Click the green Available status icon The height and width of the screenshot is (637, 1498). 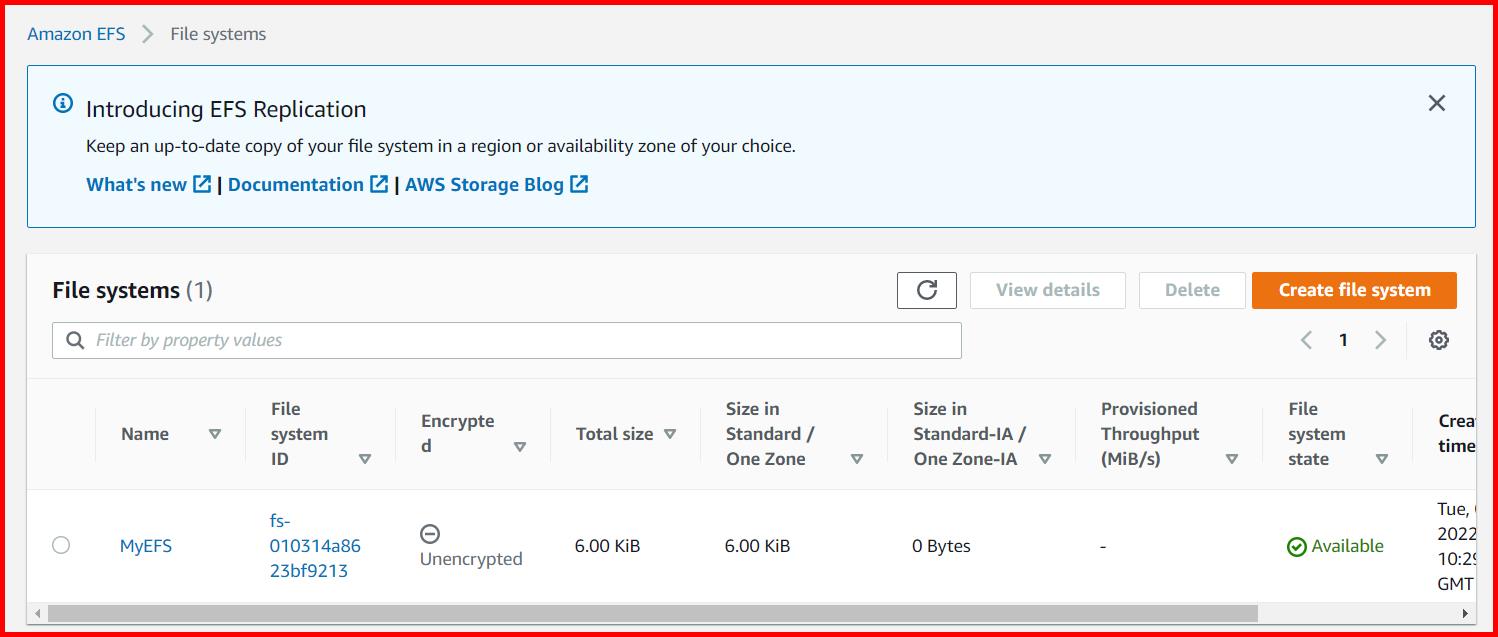click(1297, 546)
